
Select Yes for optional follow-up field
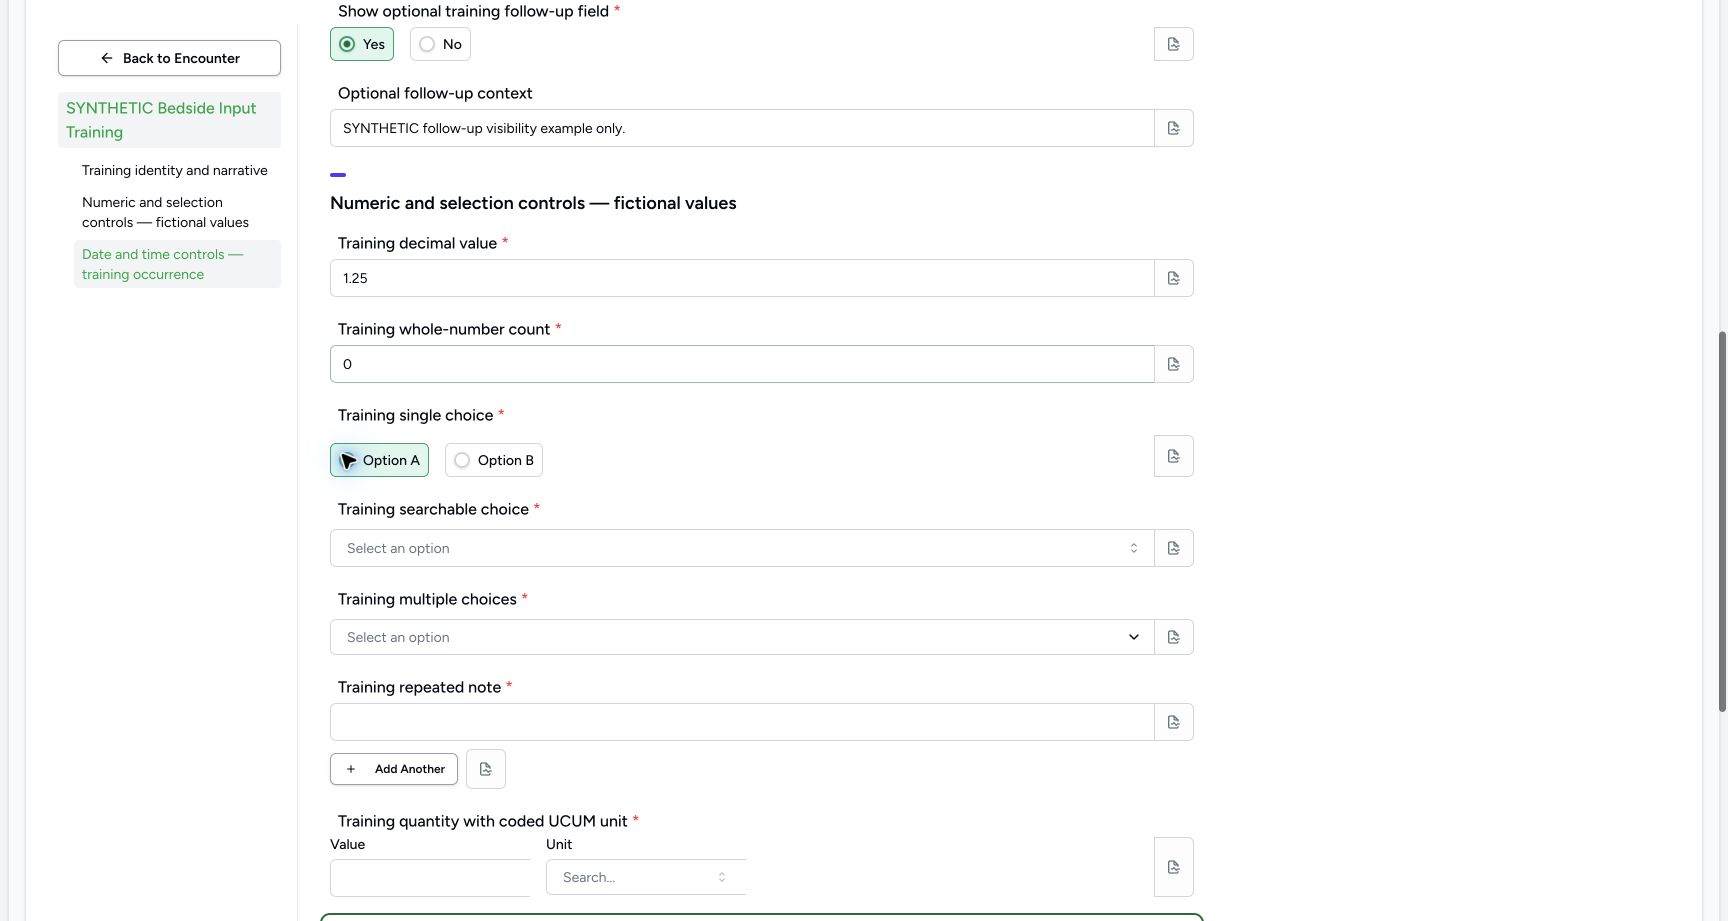point(362,44)
